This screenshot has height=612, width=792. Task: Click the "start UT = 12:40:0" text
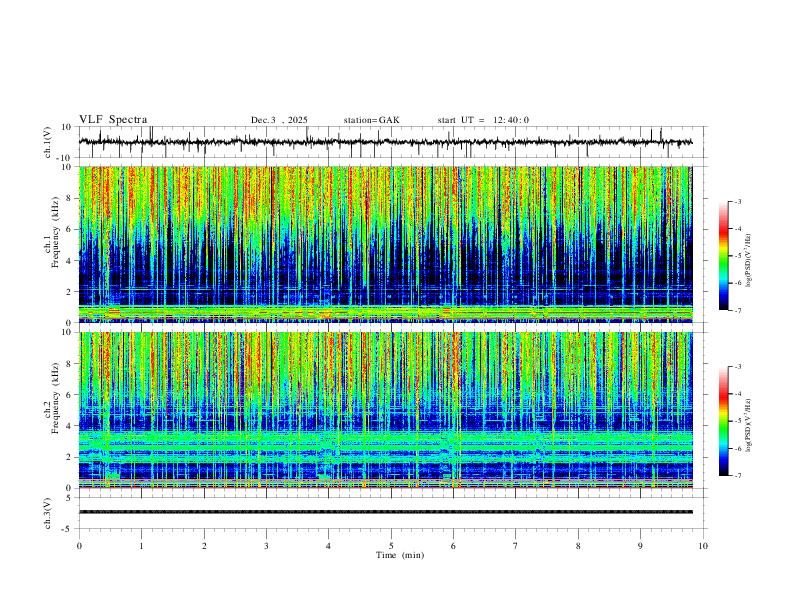[483, 120]
